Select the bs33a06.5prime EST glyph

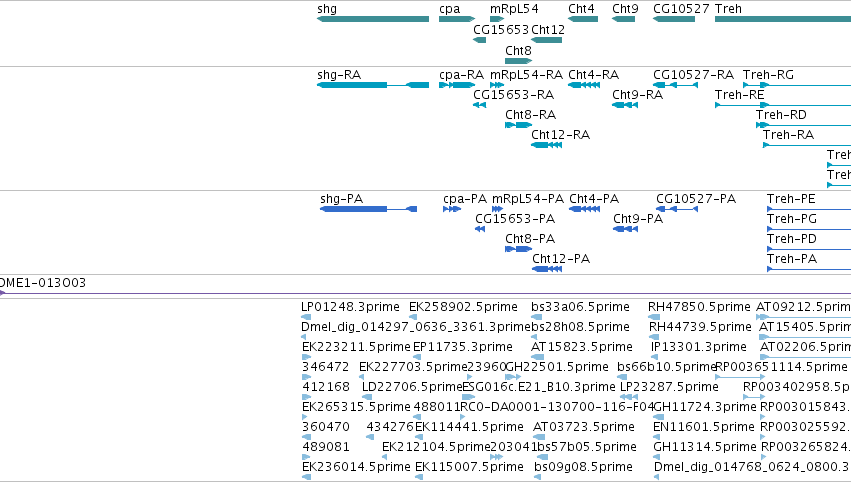pos(537,317)
